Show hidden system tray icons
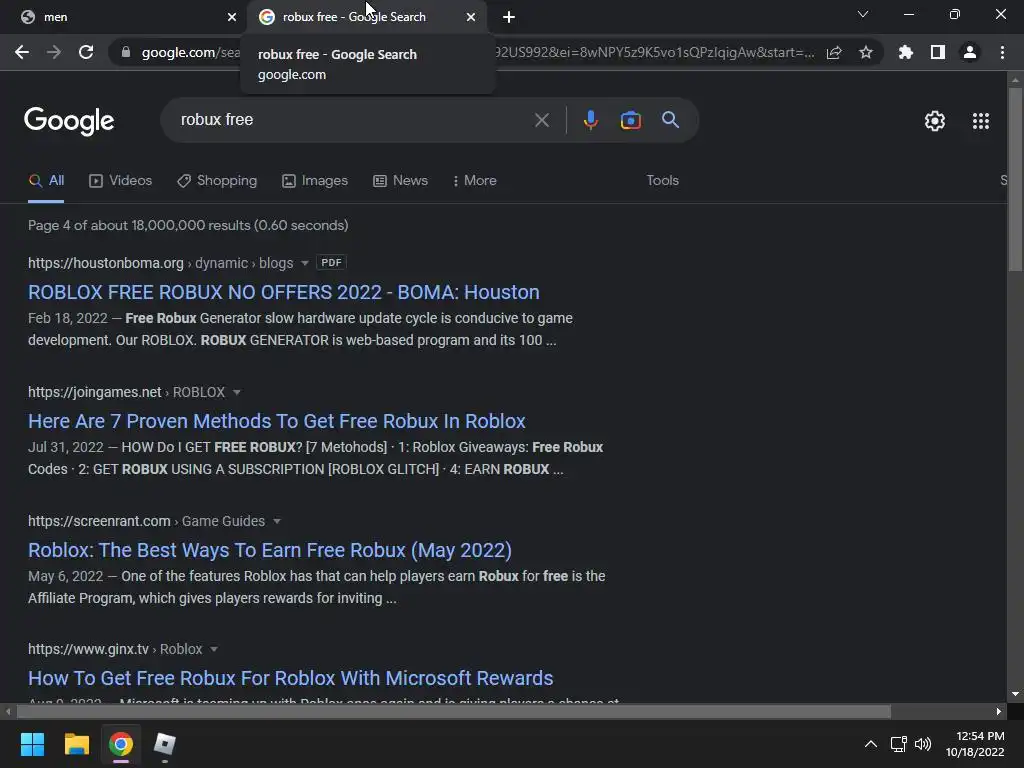1024x768 pixels. [871, 744]
